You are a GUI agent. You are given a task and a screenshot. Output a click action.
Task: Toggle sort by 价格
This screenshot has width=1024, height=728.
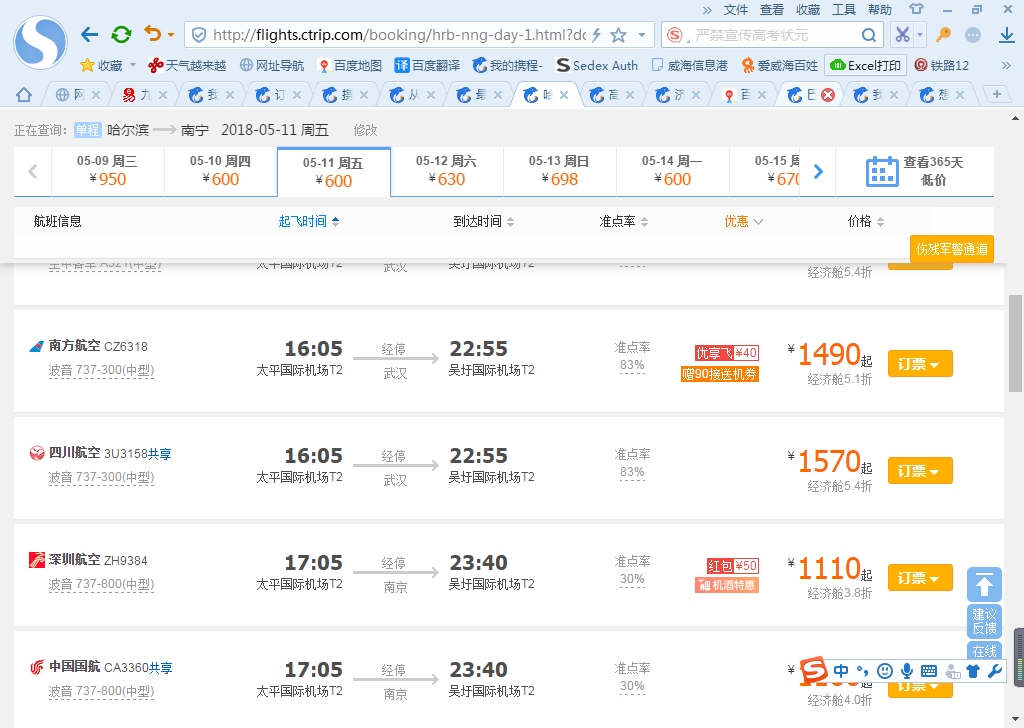866,221
